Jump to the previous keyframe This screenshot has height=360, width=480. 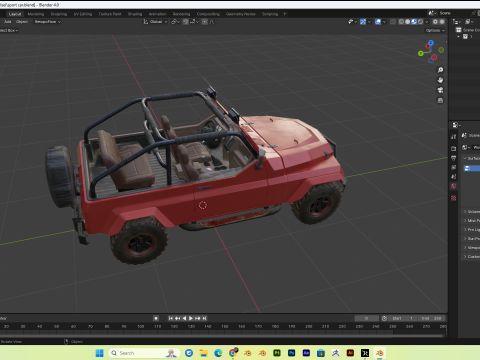tap(178, 318)
